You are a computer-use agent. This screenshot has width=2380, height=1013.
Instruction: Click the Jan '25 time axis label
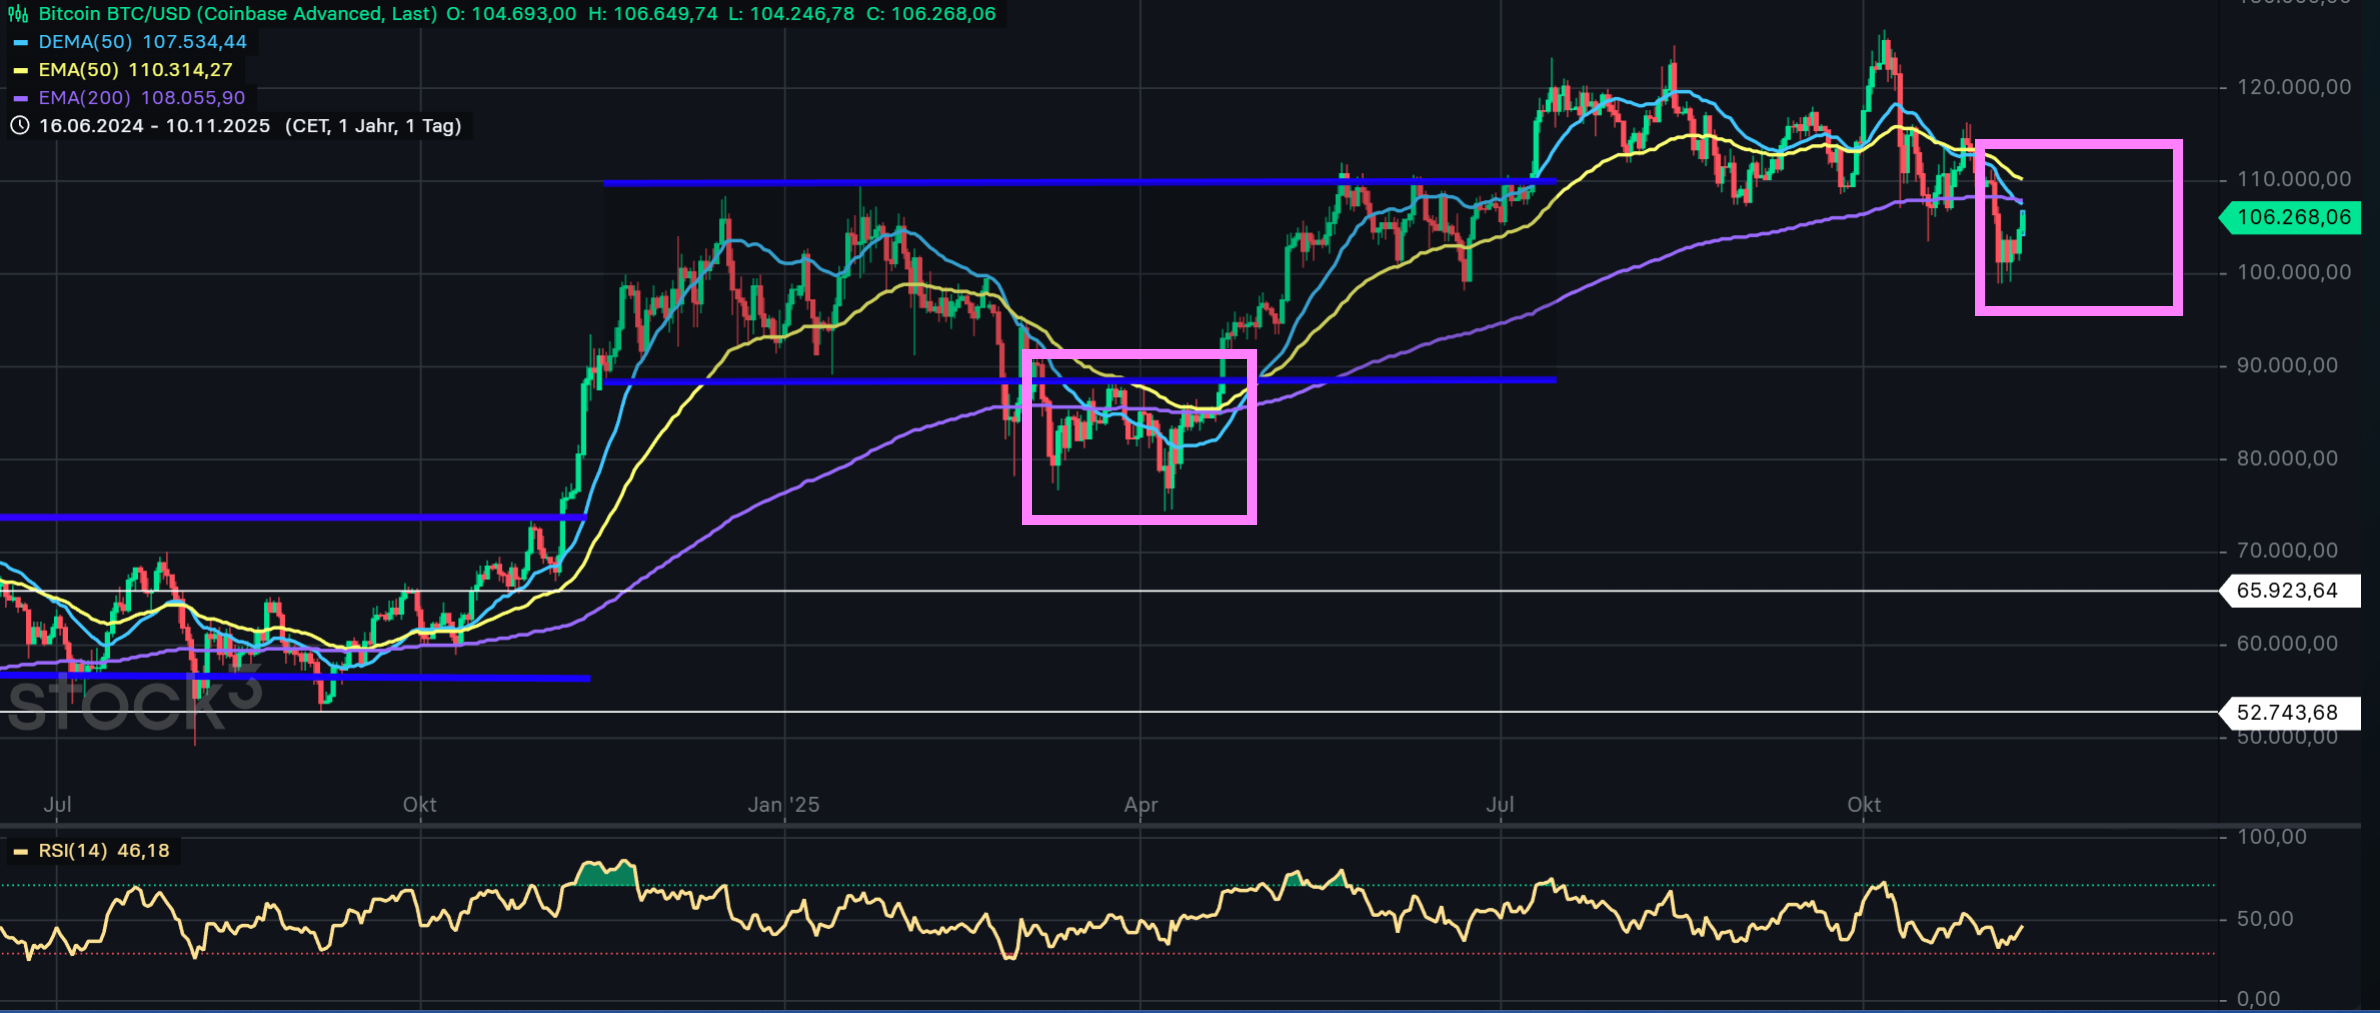point(783,805)
